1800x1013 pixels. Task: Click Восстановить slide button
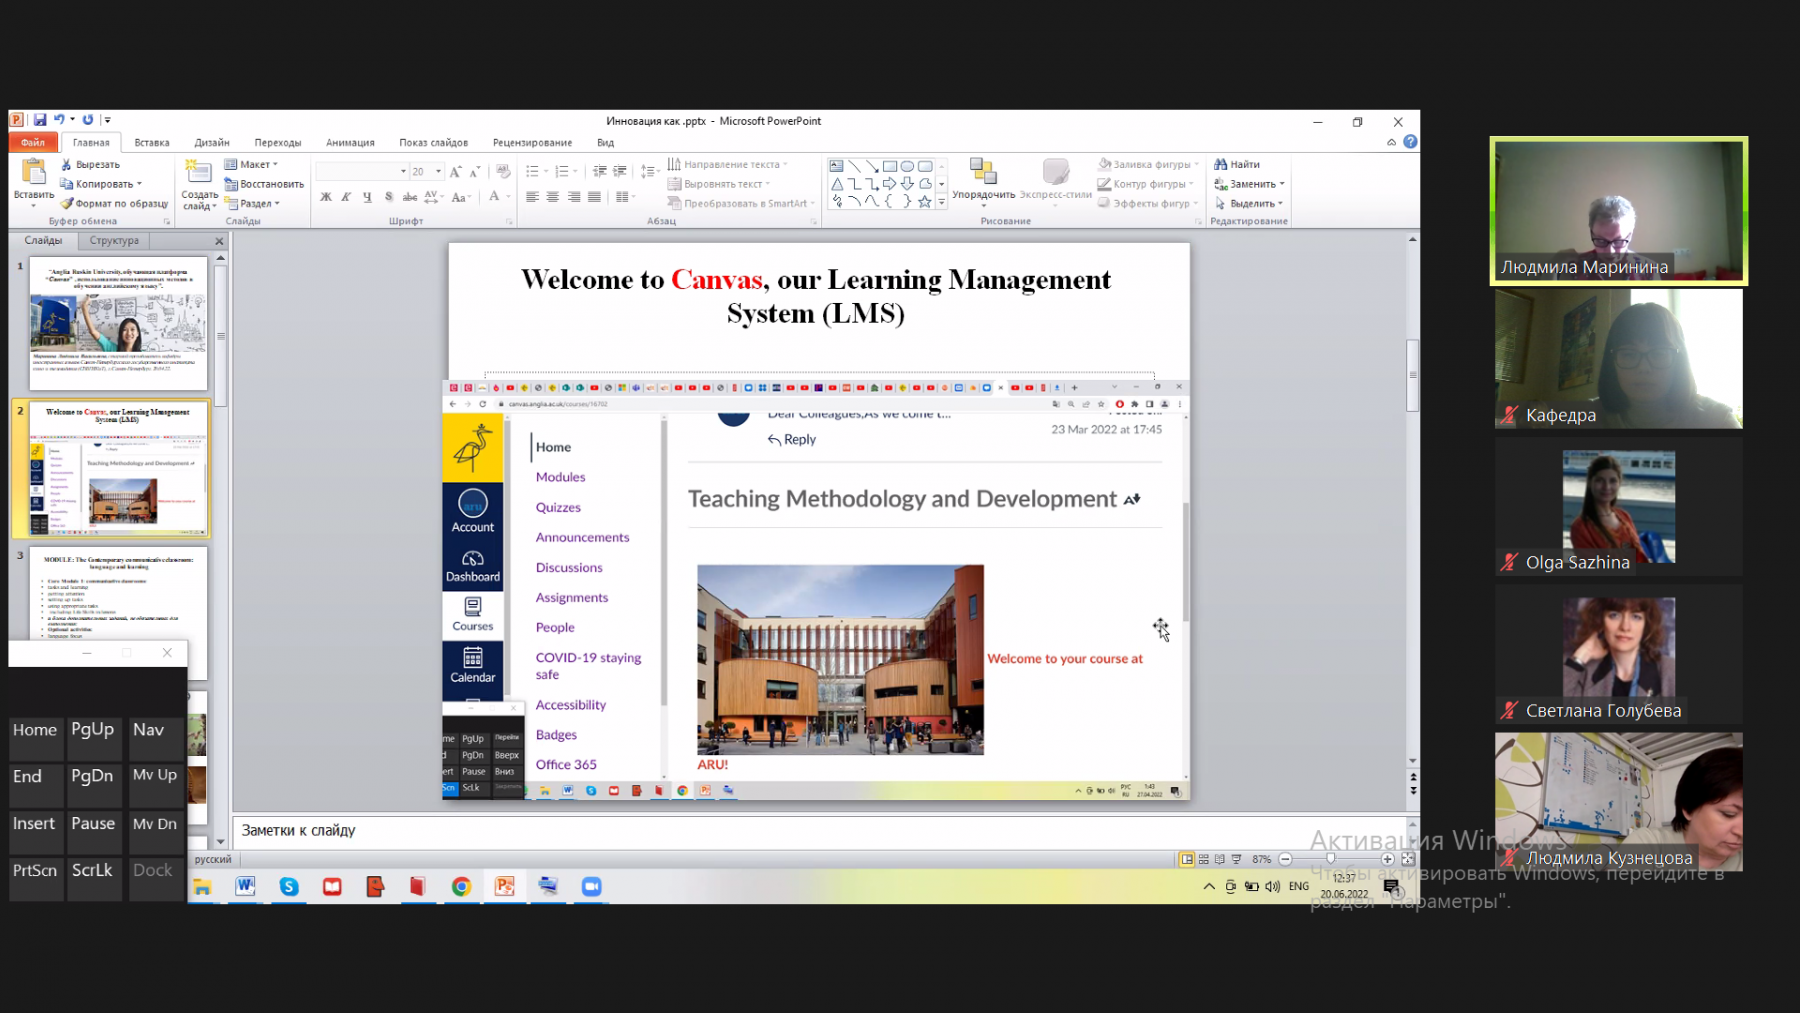264,184
